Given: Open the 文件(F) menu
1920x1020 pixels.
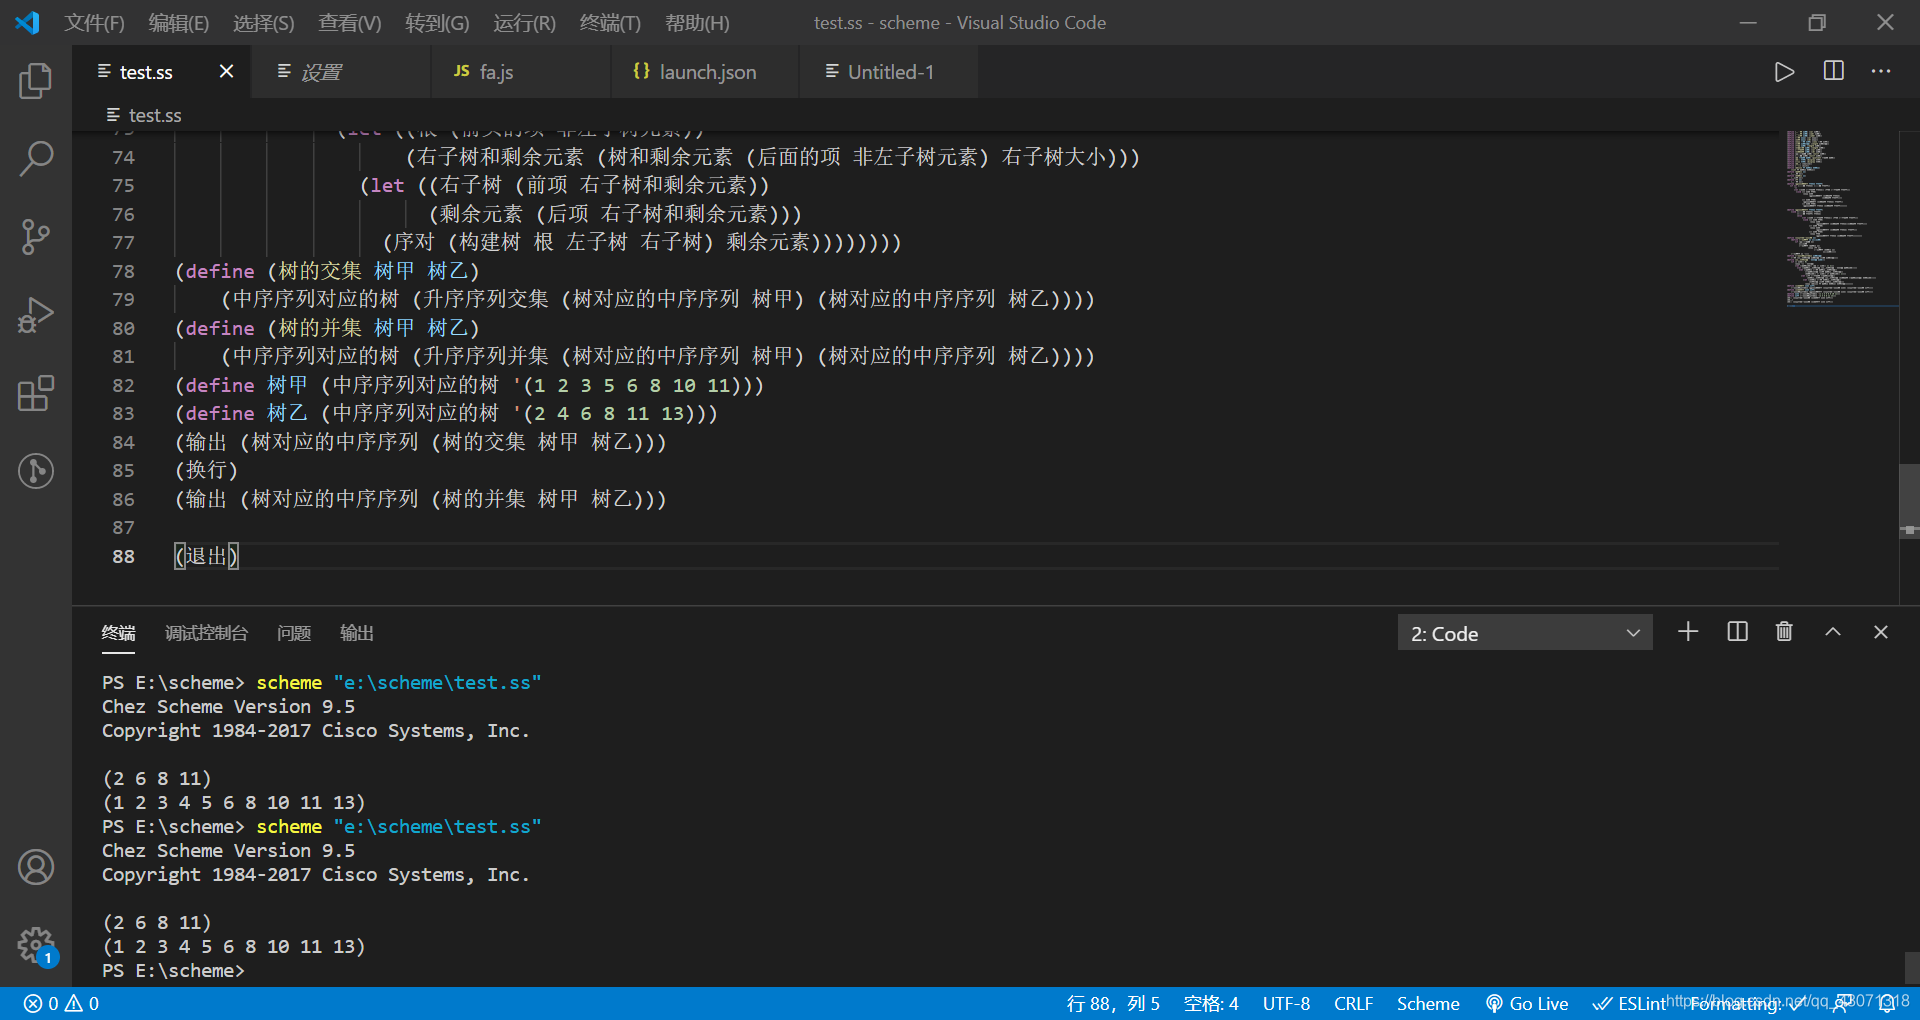Looking at the screenshot, I should (94, 23).
